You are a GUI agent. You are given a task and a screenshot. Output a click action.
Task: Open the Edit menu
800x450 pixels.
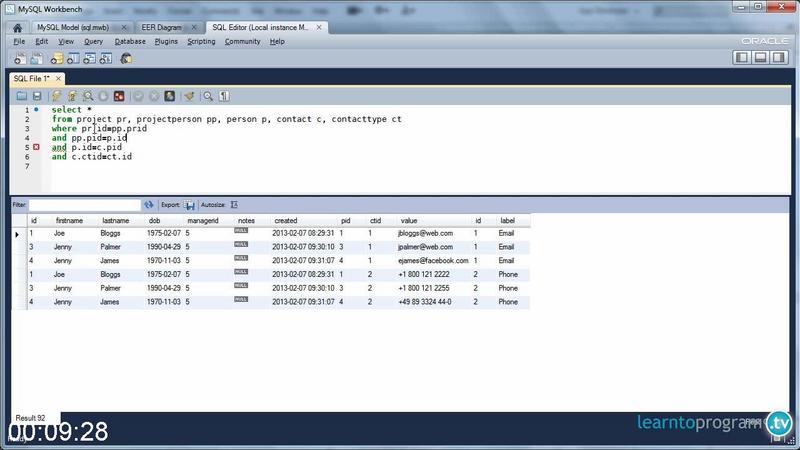tap(41, 41)
